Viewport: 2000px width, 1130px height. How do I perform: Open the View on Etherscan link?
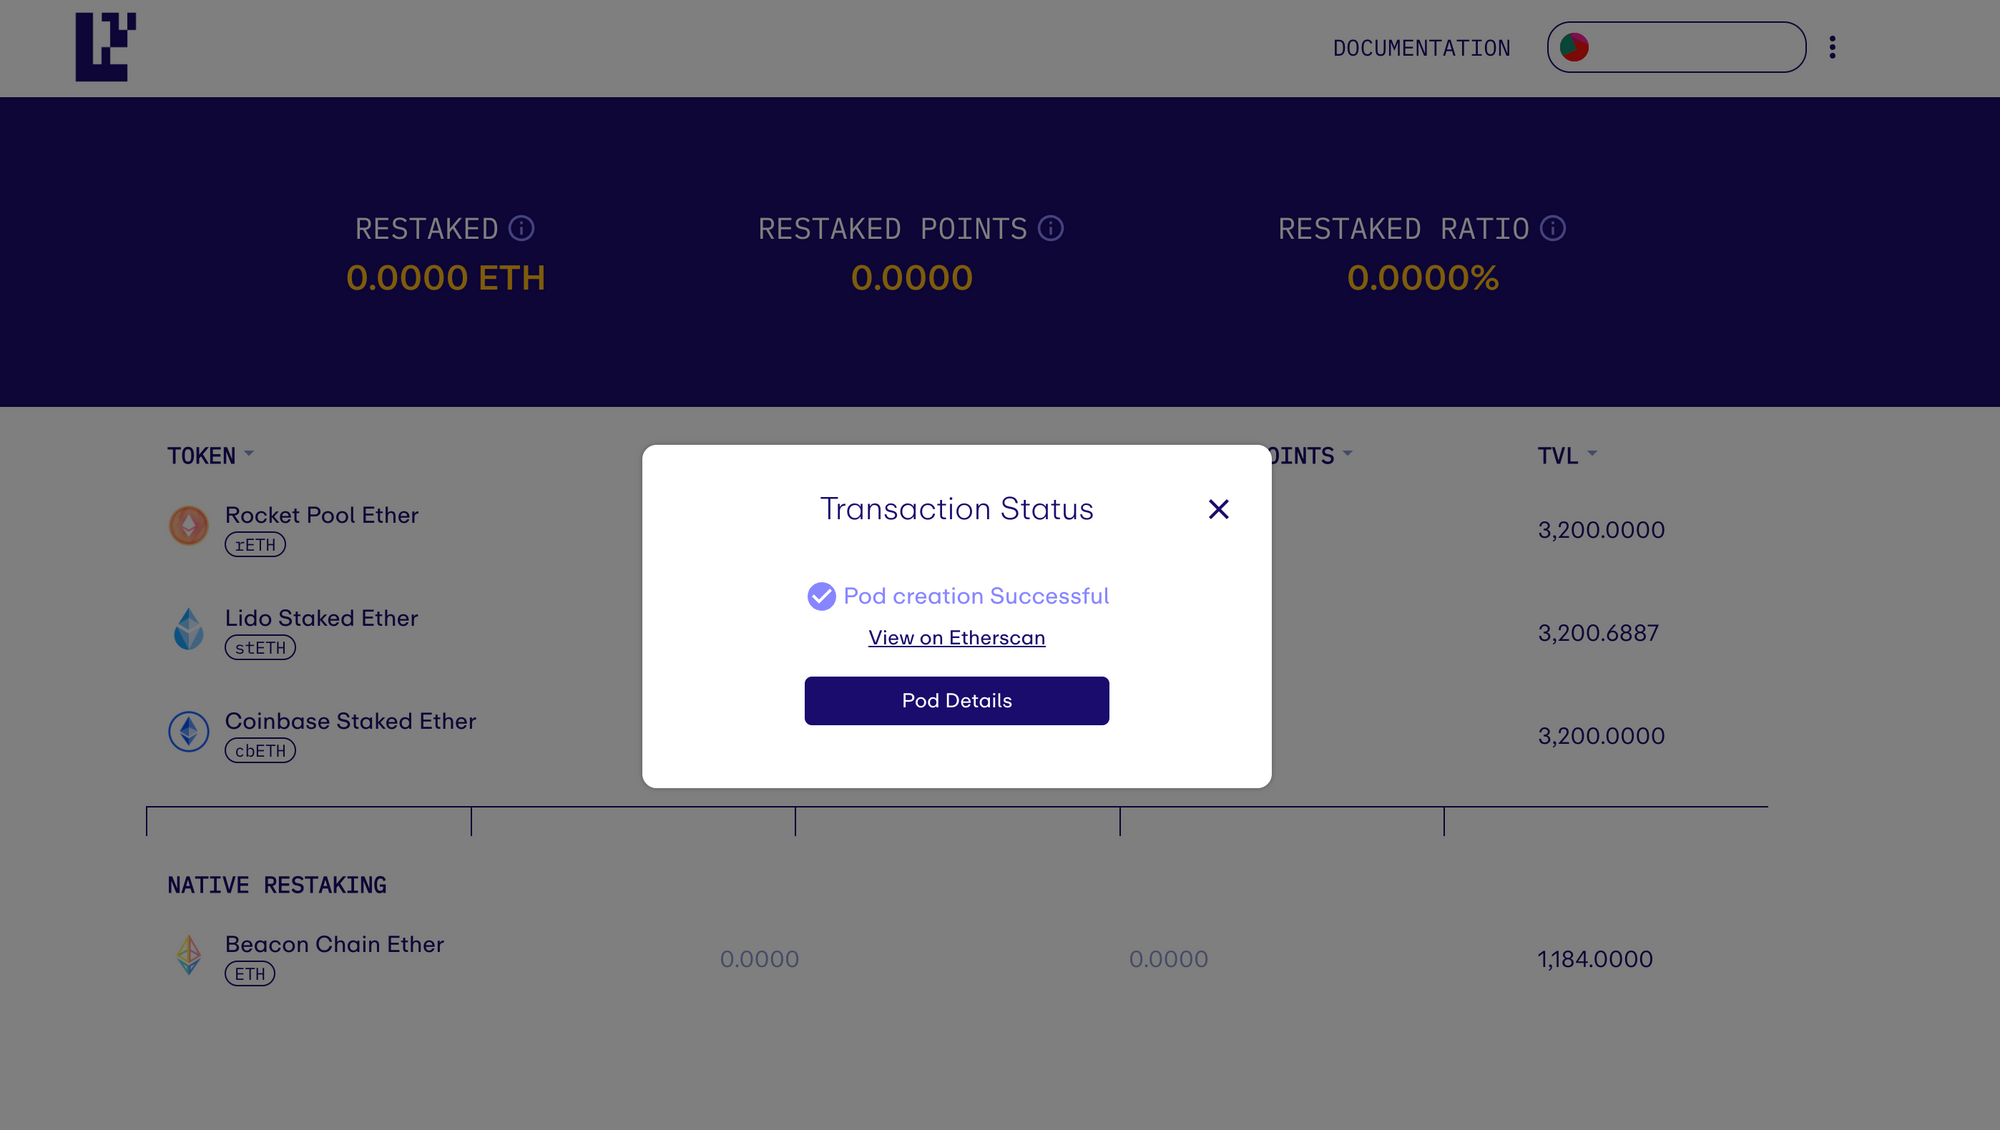coord(956,637)
